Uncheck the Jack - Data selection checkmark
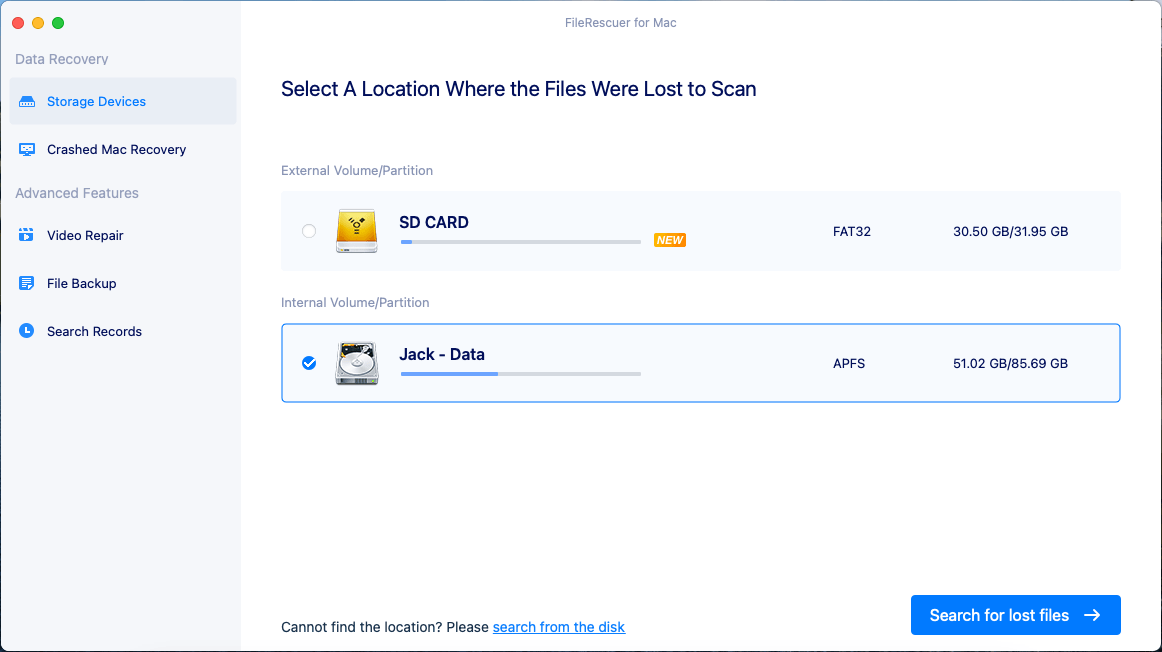 [x=309, y=363]
